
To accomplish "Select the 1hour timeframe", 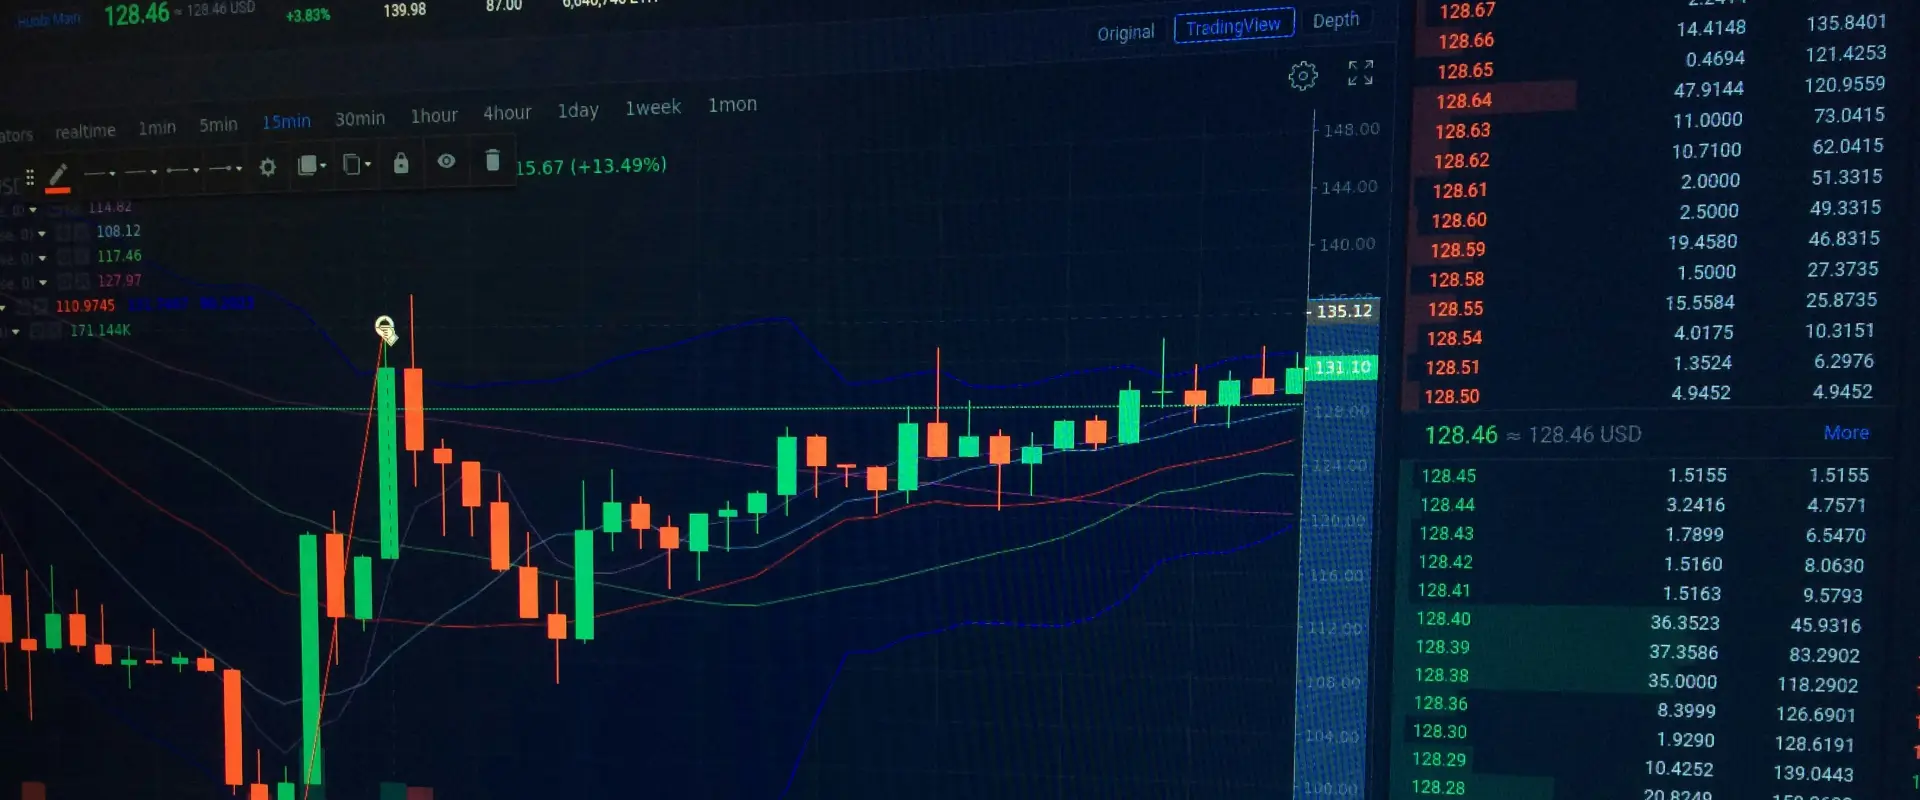I will click(434, 116).
